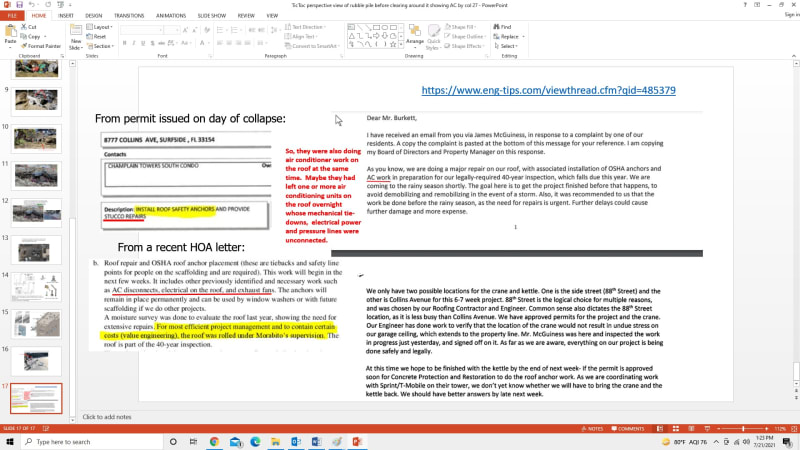Toggle Center paragraph alignment
The width and height of the screenshot is (800, 450).
click(x=229, y=43)
